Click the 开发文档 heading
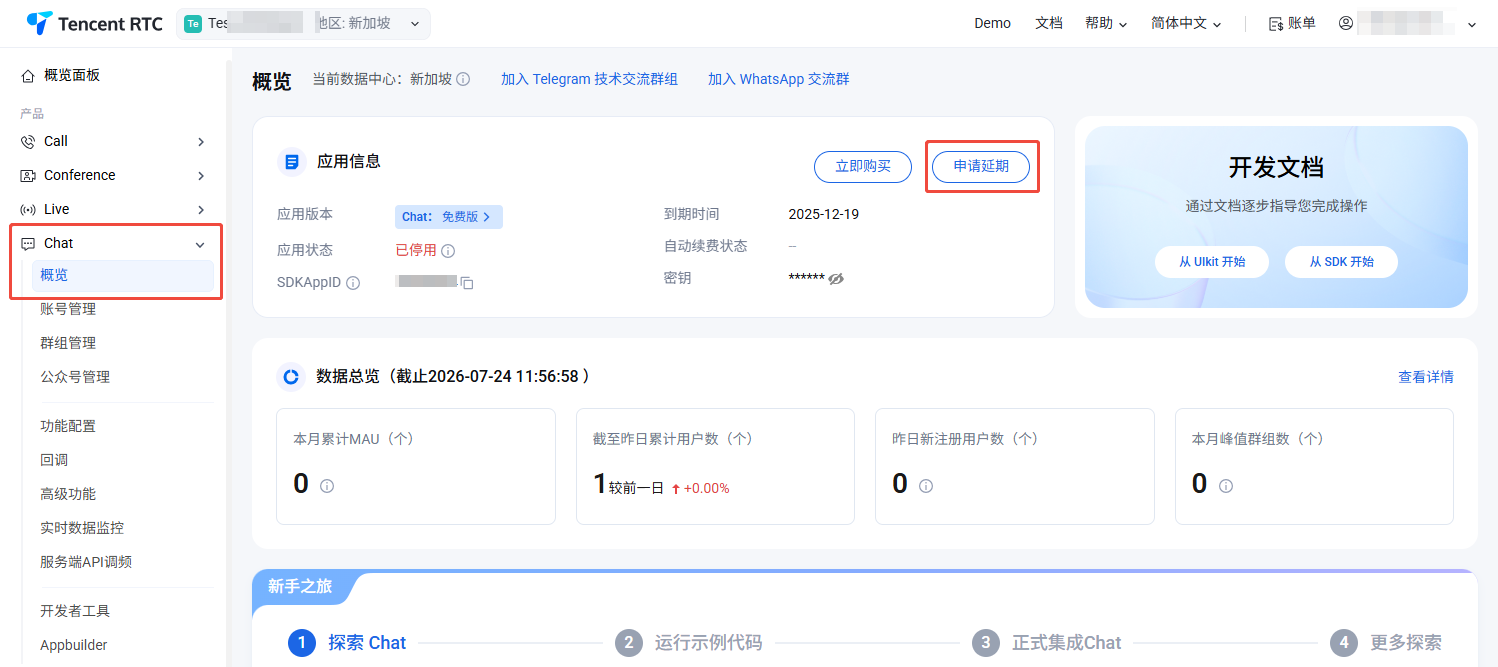 coord(1276,168)
